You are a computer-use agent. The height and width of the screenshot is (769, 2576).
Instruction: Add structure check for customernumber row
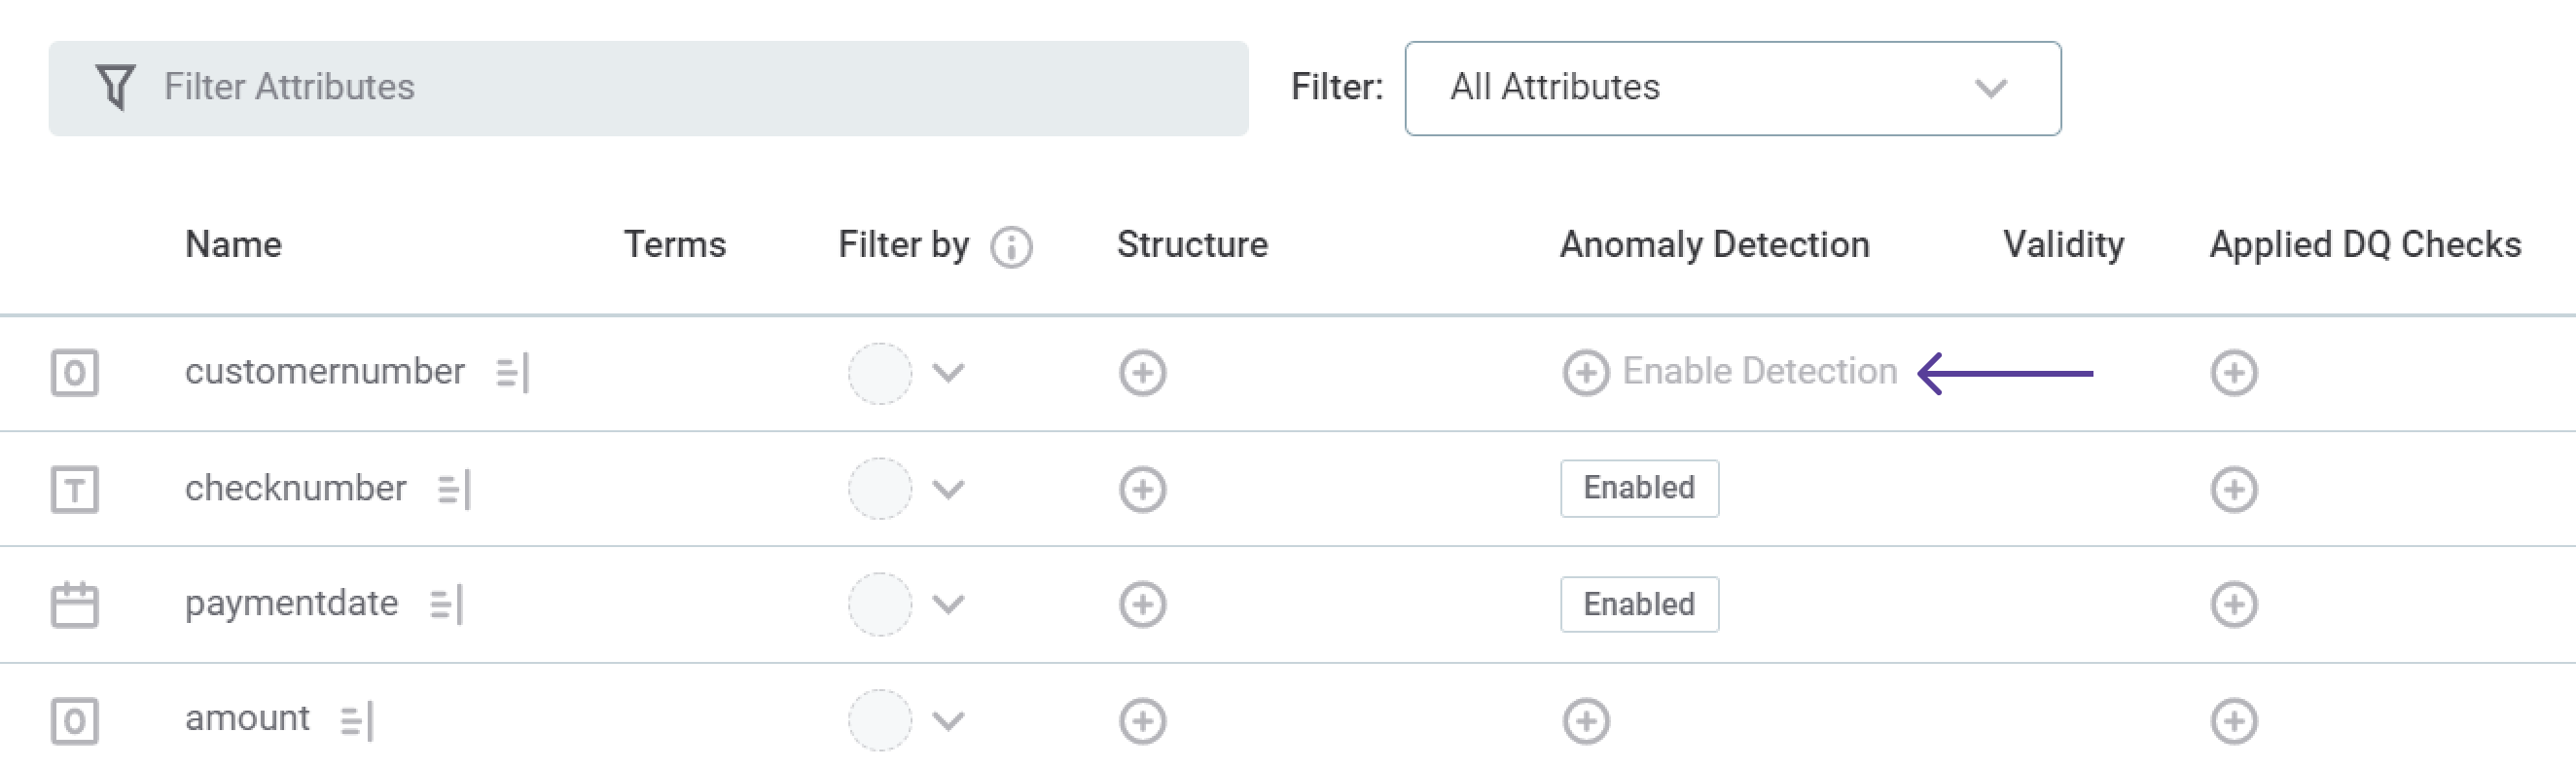[x=1142, y=373]
